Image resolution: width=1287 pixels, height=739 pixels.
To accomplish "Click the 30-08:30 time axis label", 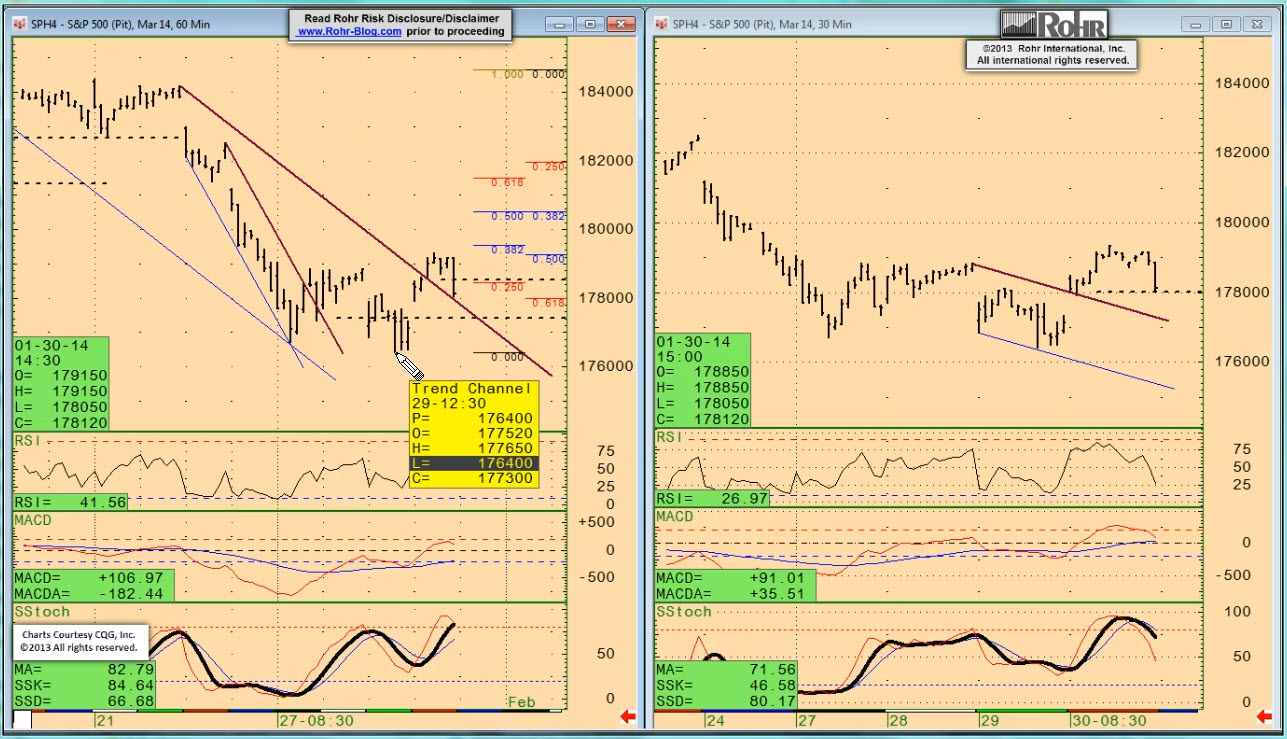I will (1110, 720).
